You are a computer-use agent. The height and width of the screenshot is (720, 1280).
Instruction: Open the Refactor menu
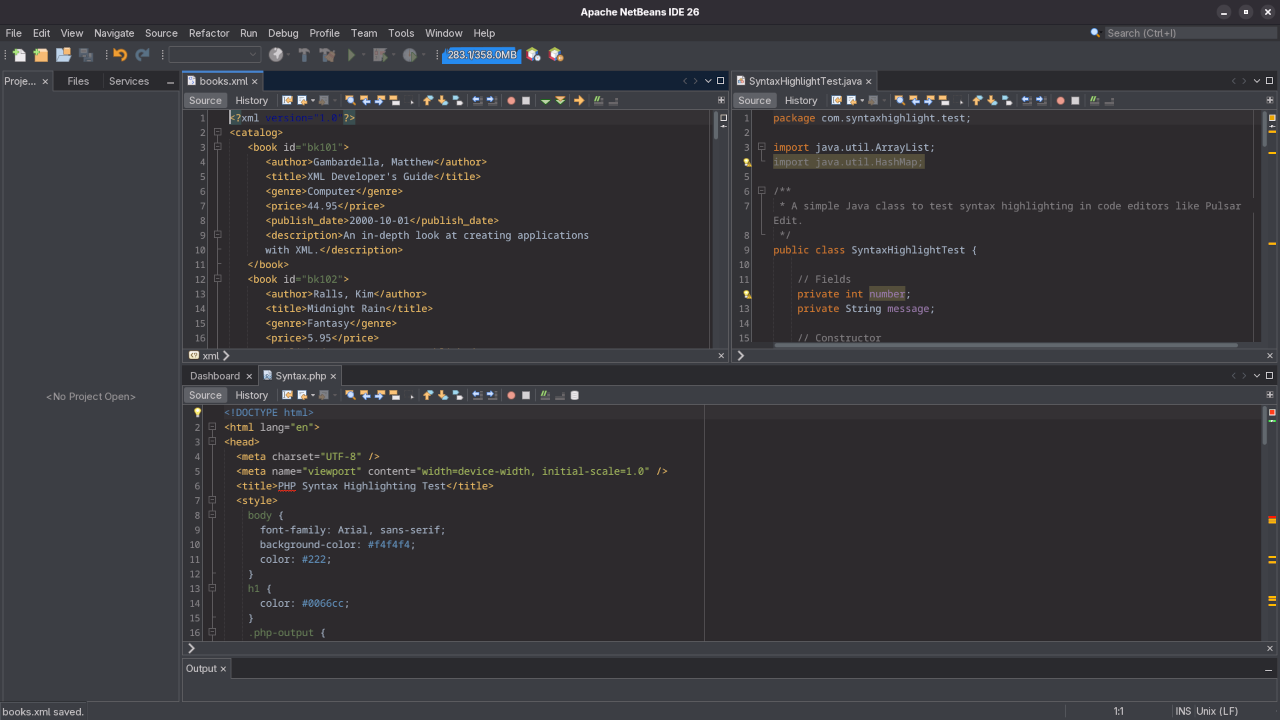(x=209, y=33)
